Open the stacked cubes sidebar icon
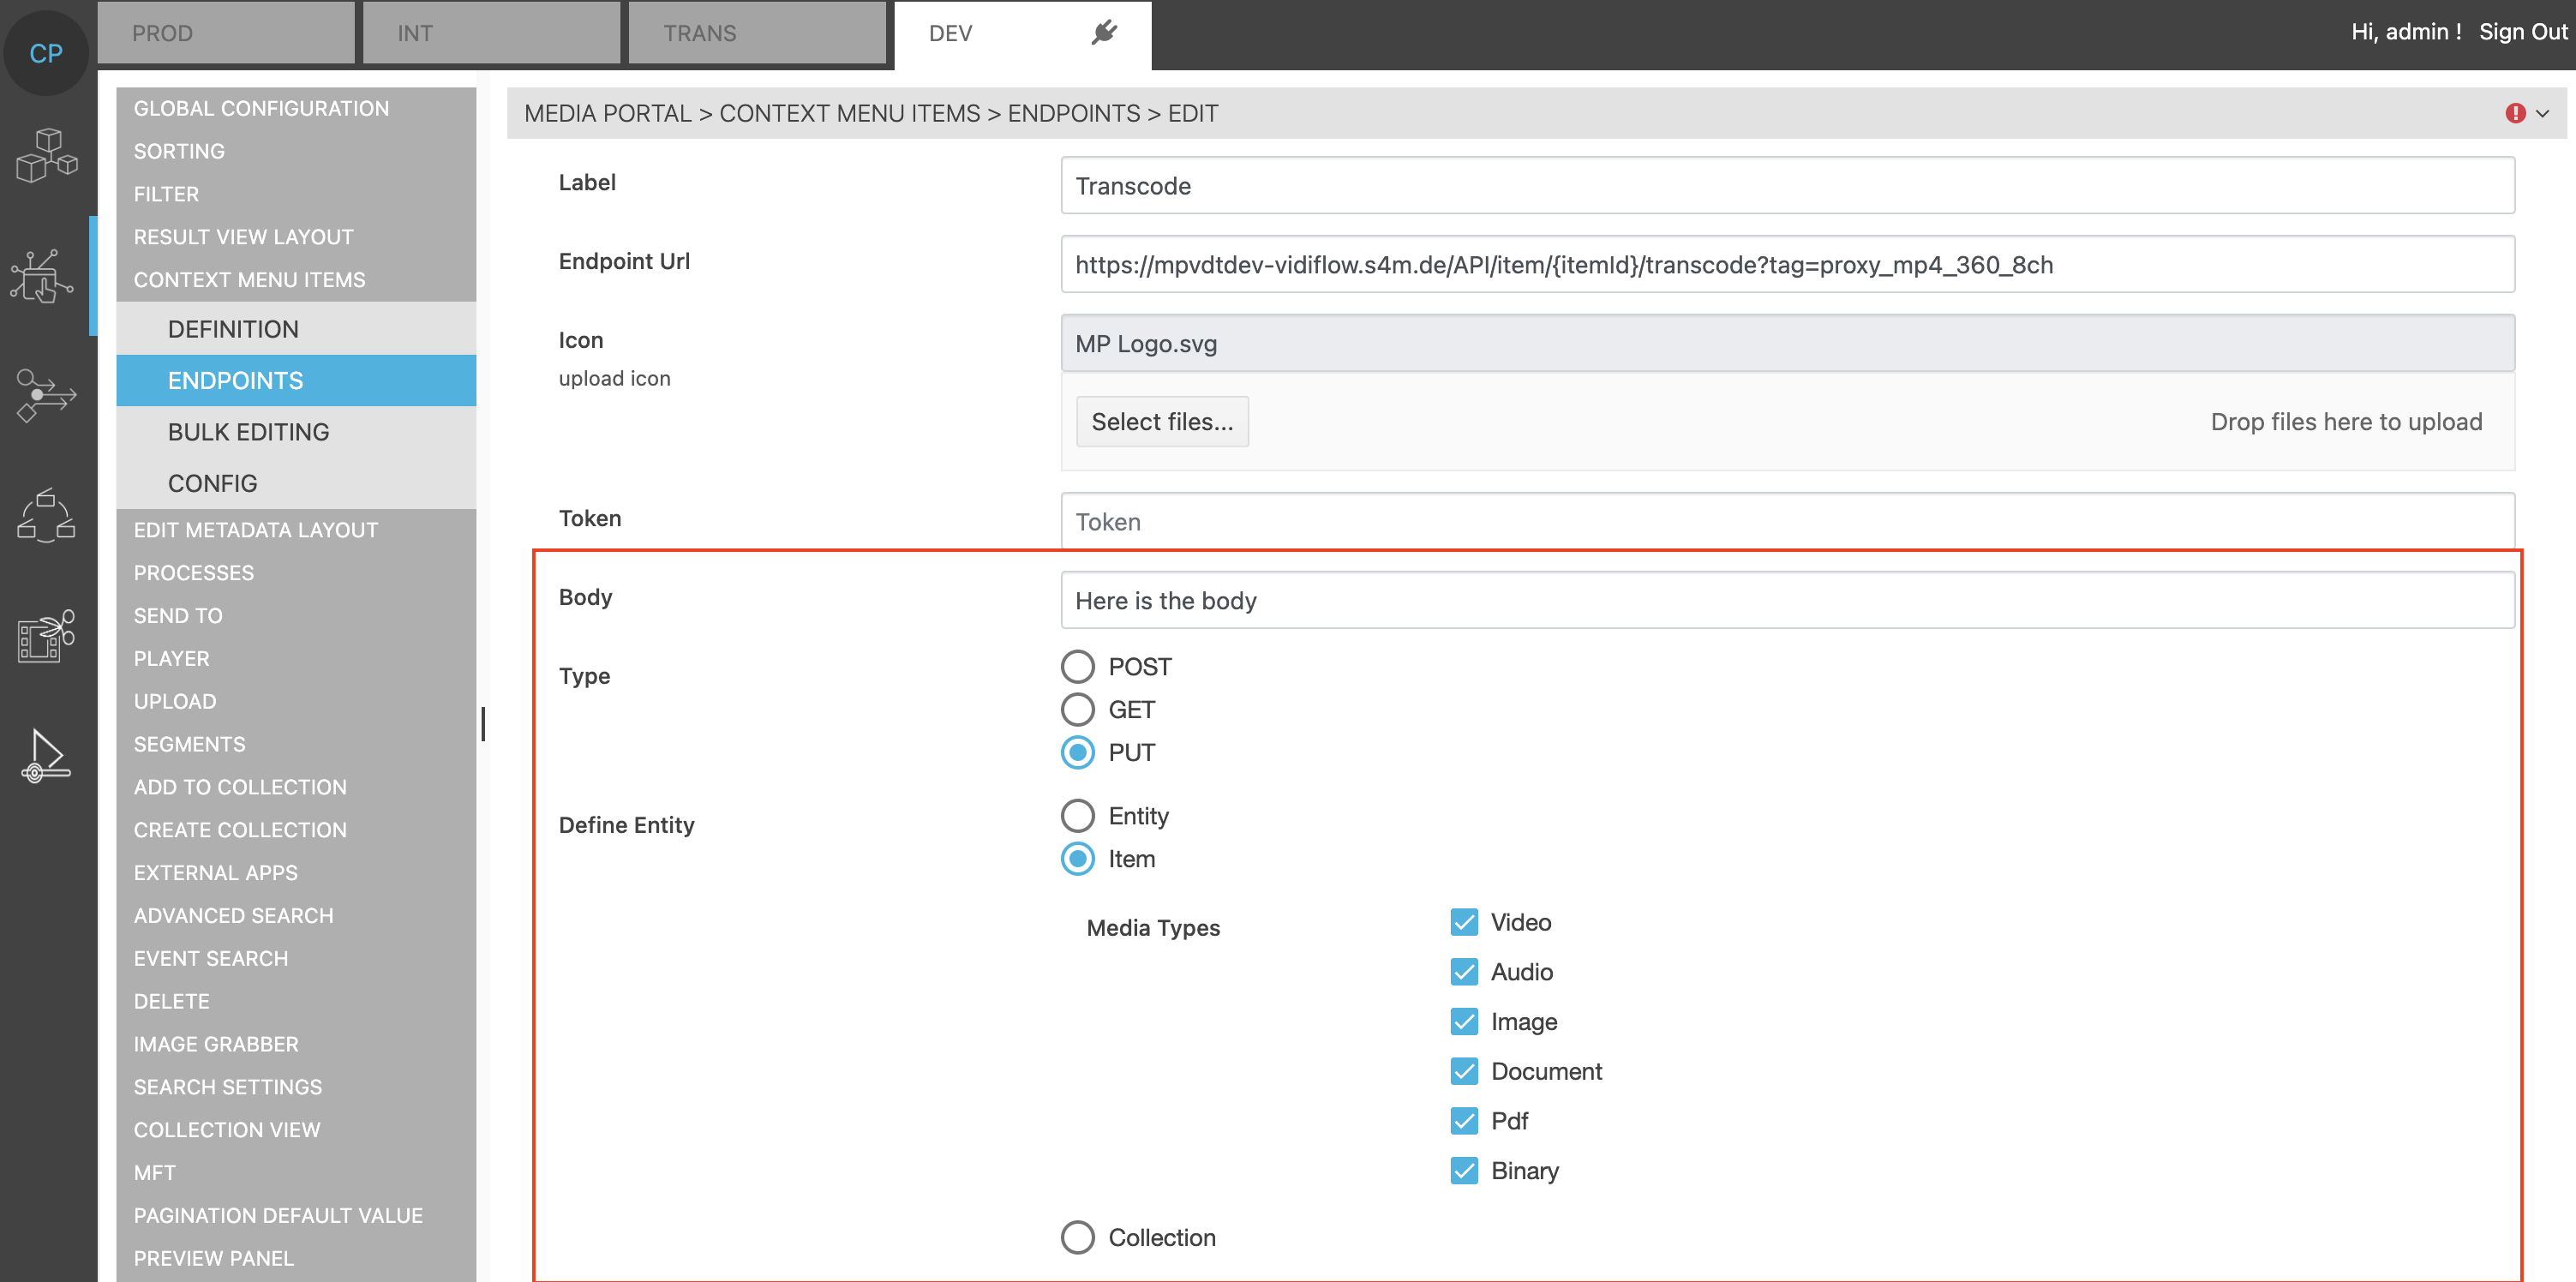Image resolution: width=2576 pixels, height=1282 pixels. [x=46, y=155]
